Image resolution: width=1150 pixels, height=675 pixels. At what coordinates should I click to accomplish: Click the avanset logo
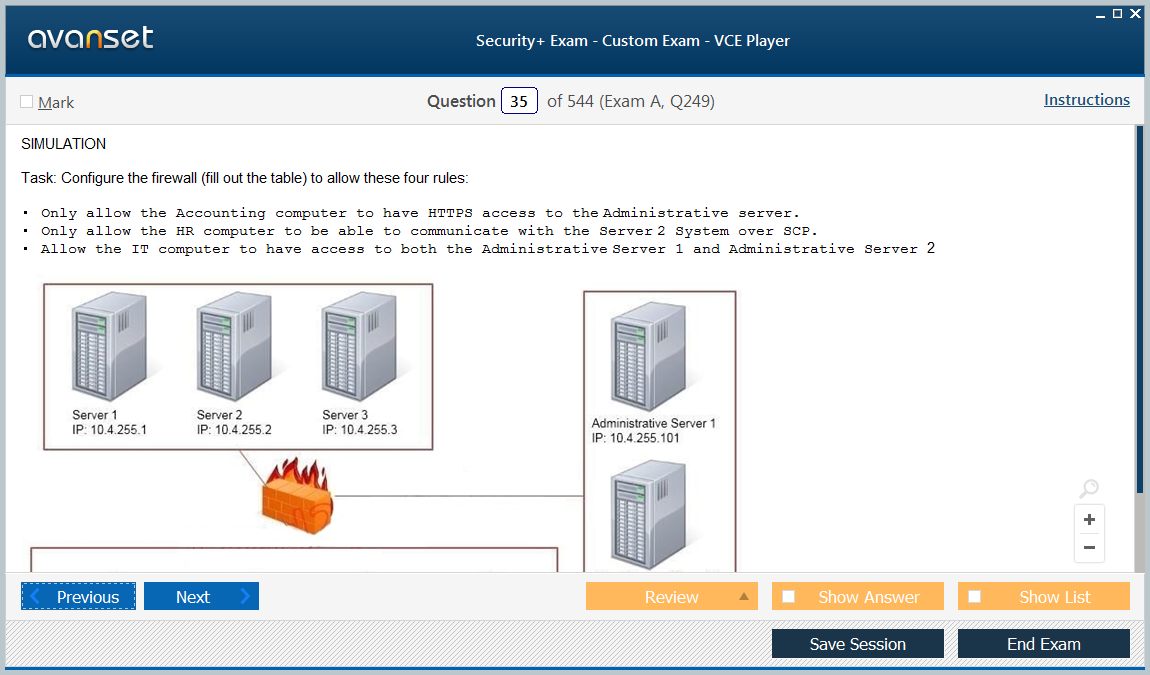coord(88,38)
